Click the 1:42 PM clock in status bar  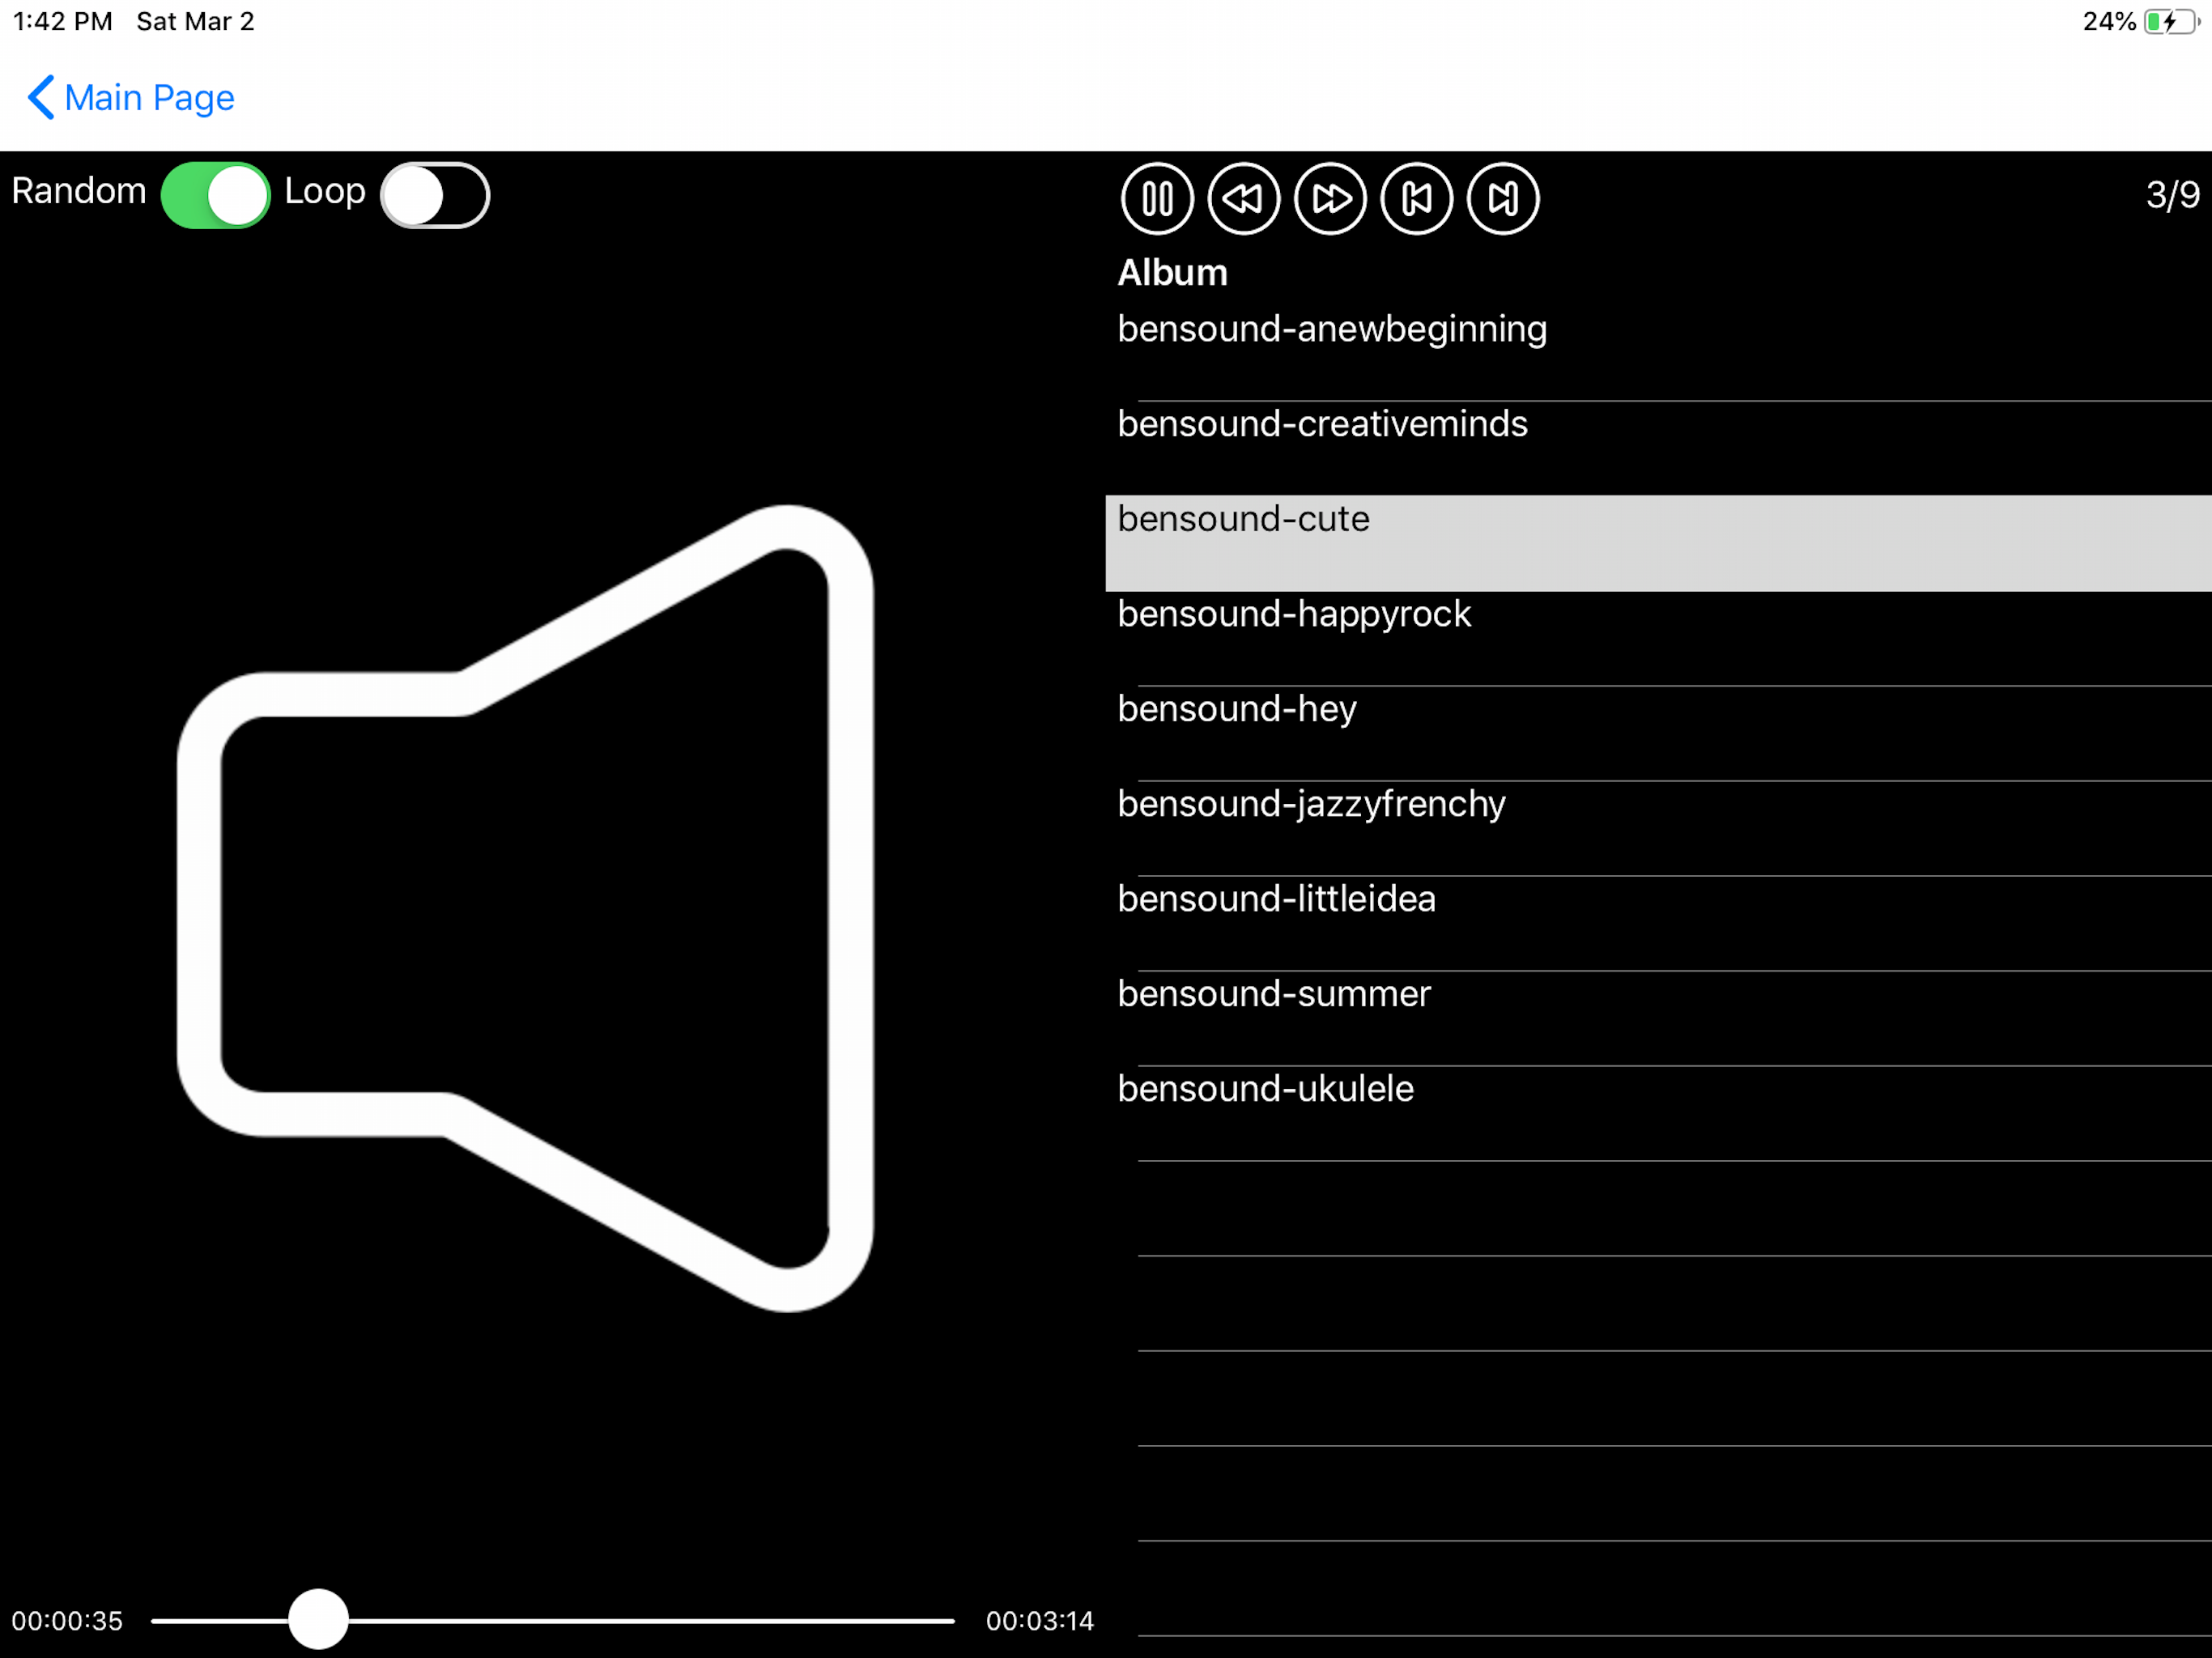coord(62,21)
